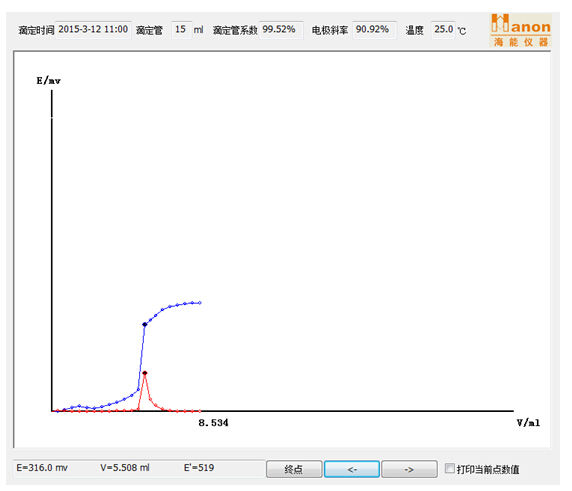Enable the 打印当前点数值 checkbox
Screen dimensions: 572x491
click(x=450, y=468)
